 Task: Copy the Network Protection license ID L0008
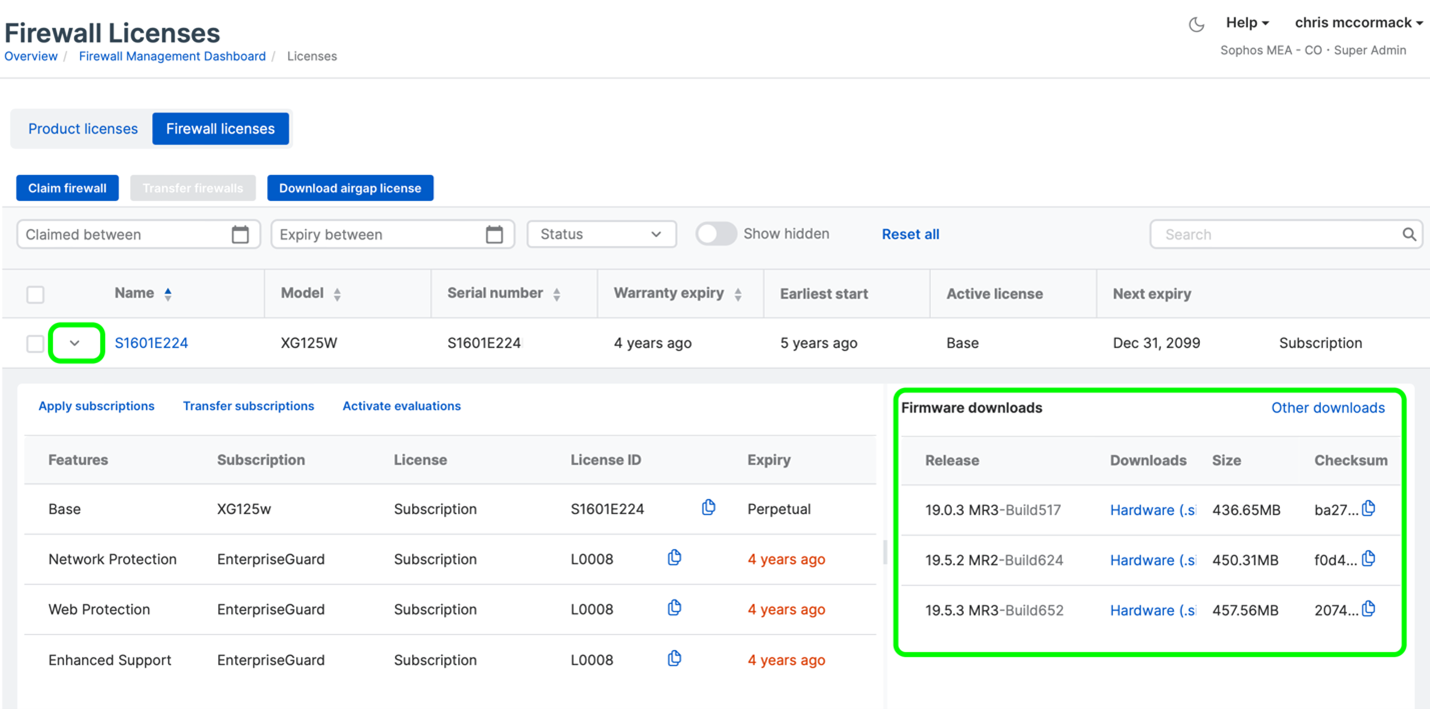point(674,558)
